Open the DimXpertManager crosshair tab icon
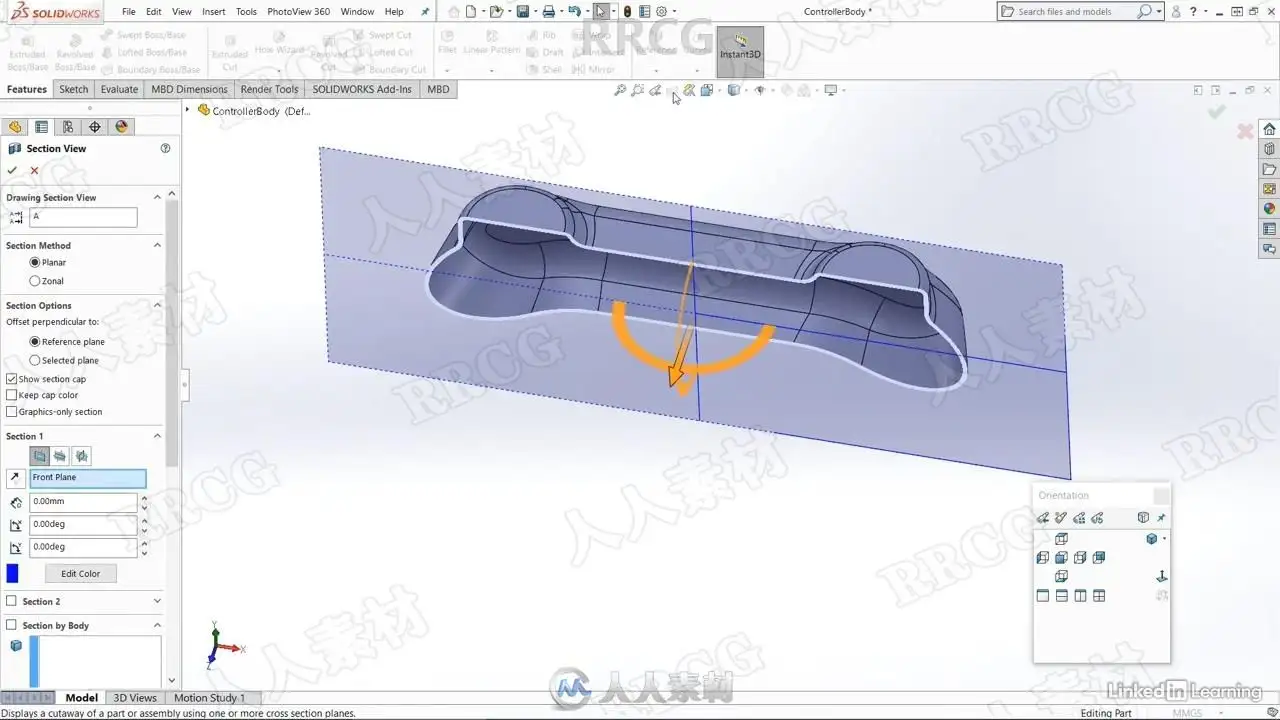Image resolution: width=1280 pixels, height=720 pixels. click(x=95, y=127)
